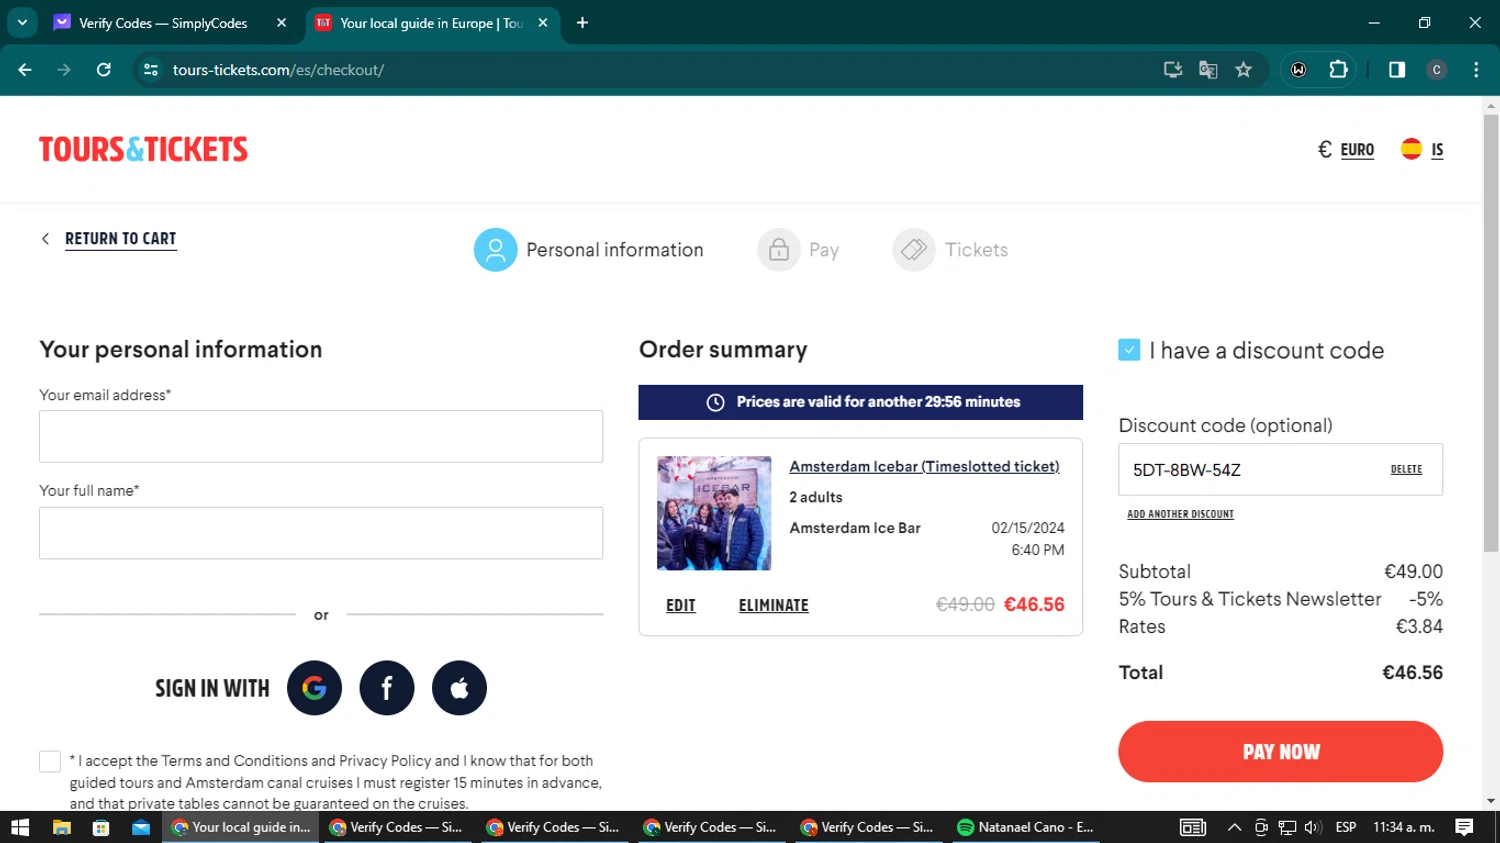Screen dimensions: 1500x843
Task: Click the PAY NOW button
Action: point(1280,752)
